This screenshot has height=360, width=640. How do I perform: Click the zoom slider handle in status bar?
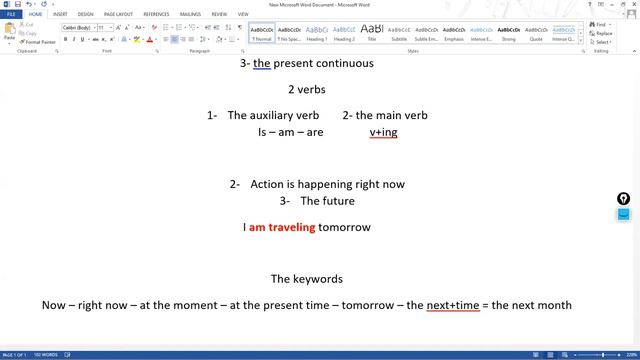click(x=602, y=355)
